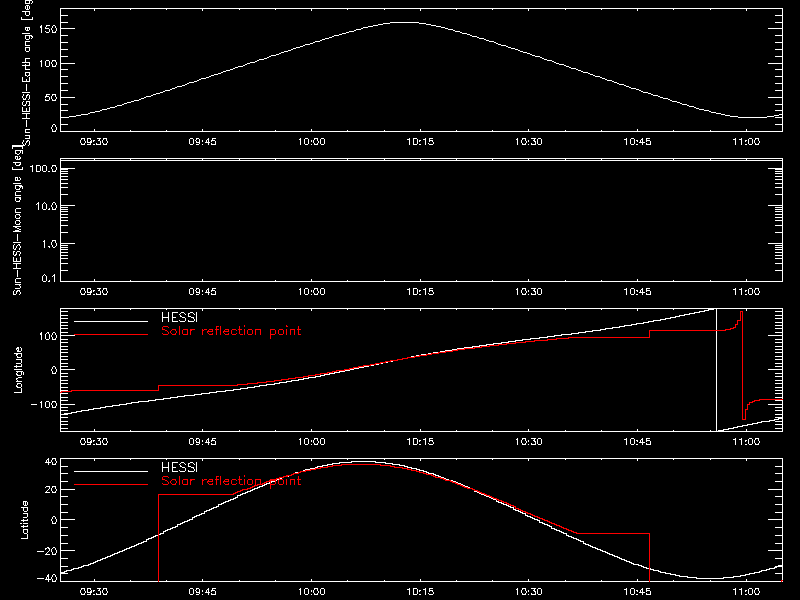Click white vertical longitude wrap line near 10:56
The height and width of the screenshot is (600, 800).
(x=716, y=370)
